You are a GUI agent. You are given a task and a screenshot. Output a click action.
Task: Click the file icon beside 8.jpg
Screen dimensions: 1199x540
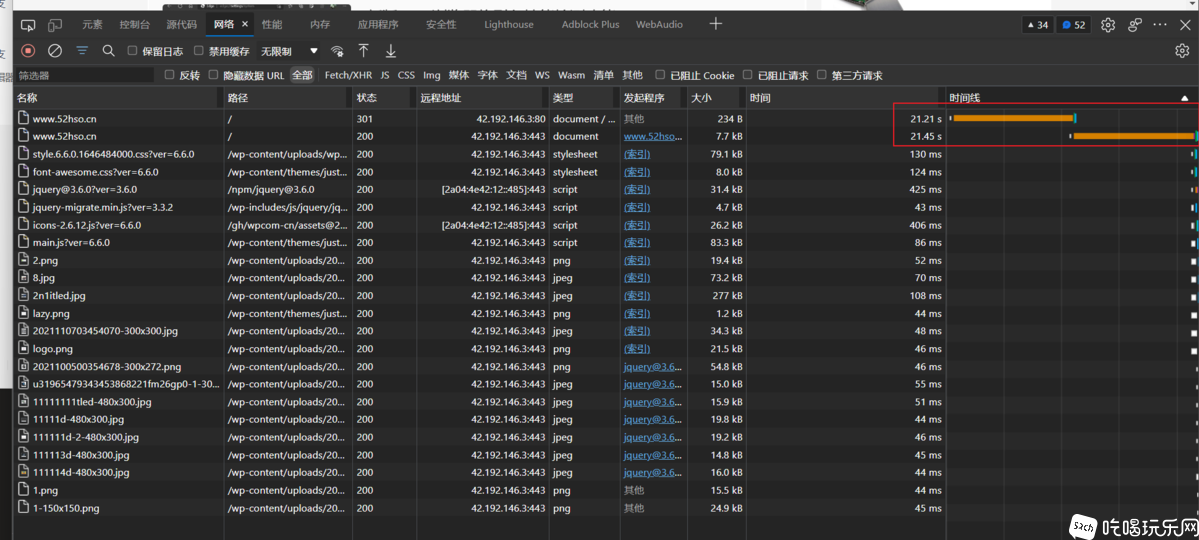[x=23, y=278]
